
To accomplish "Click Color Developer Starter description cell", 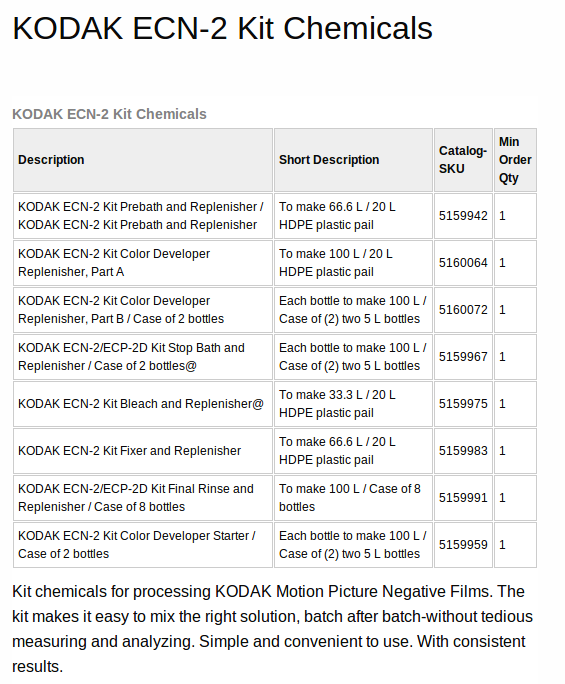I will coord(143,545).
